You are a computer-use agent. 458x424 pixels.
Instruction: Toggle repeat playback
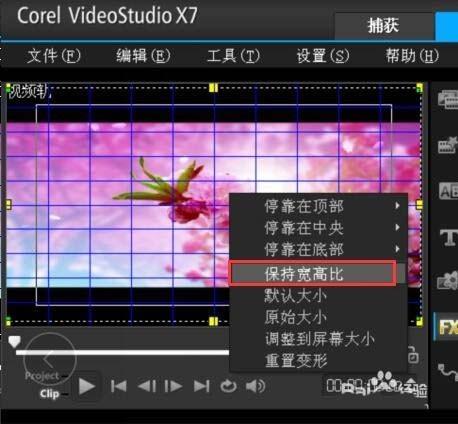click(x=228, y=386)
